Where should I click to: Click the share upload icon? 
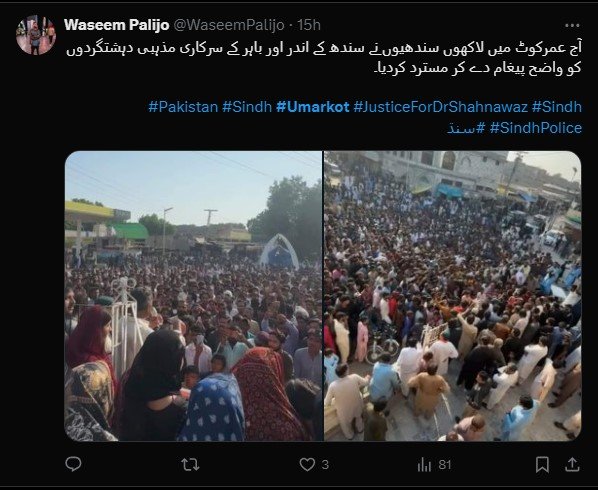click(x=572, y=464)
